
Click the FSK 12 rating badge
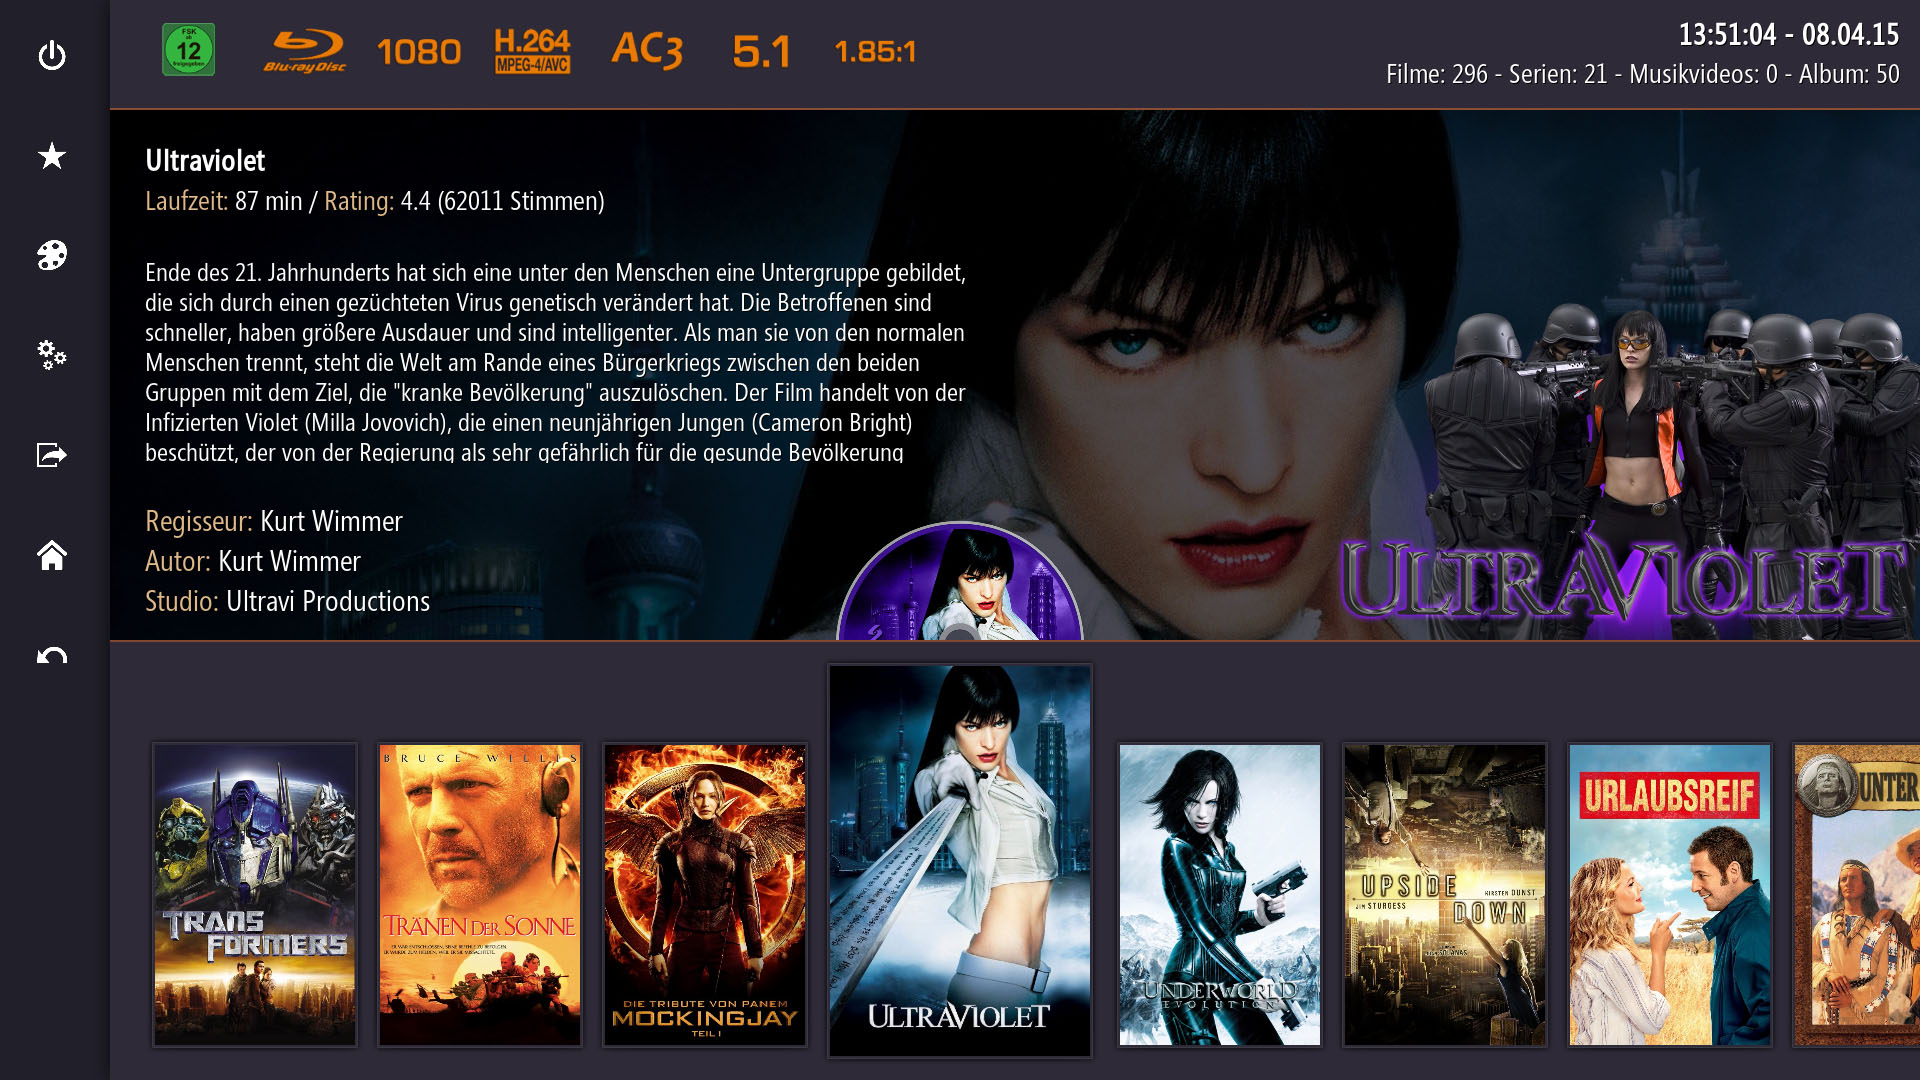(x=189, y=50)
